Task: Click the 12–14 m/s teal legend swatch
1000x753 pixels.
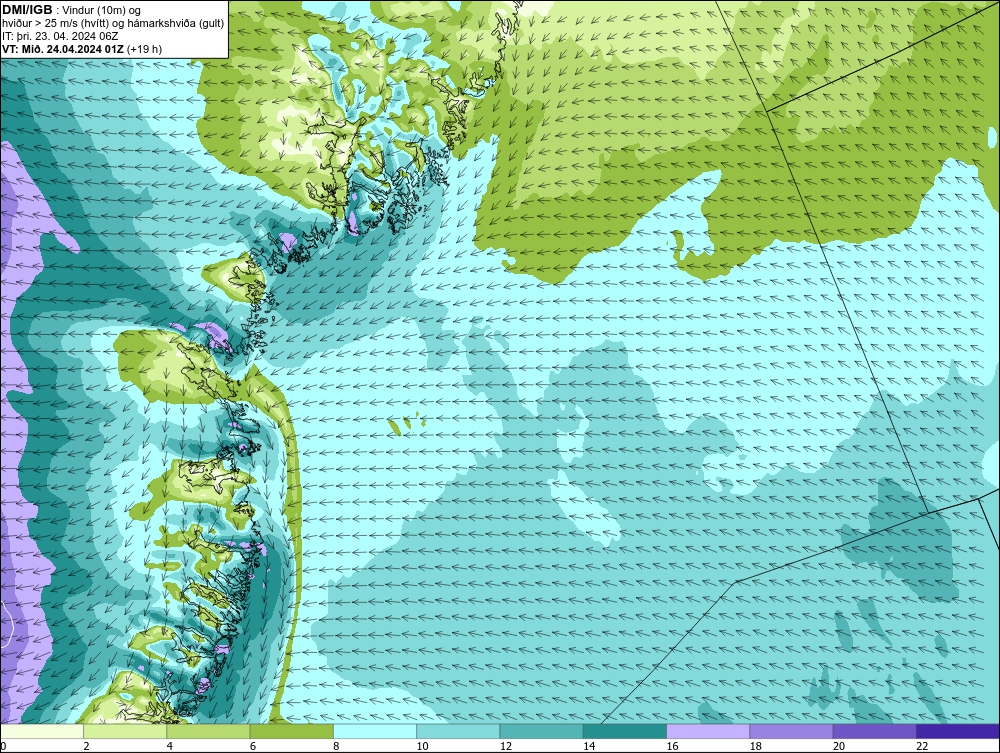Action: (x=541, y=731)
